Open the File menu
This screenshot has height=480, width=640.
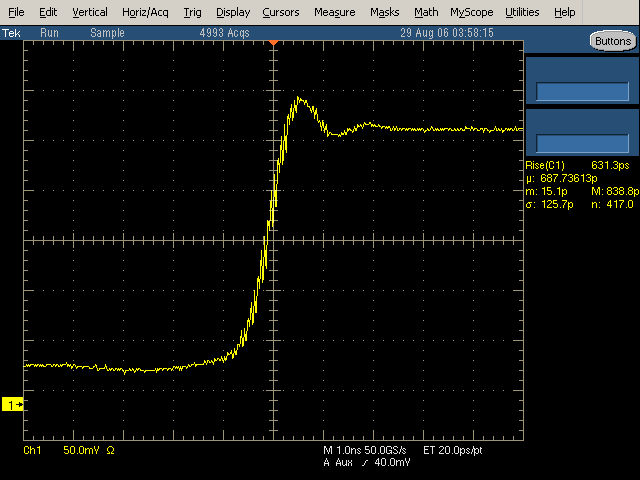coord(17,12)
